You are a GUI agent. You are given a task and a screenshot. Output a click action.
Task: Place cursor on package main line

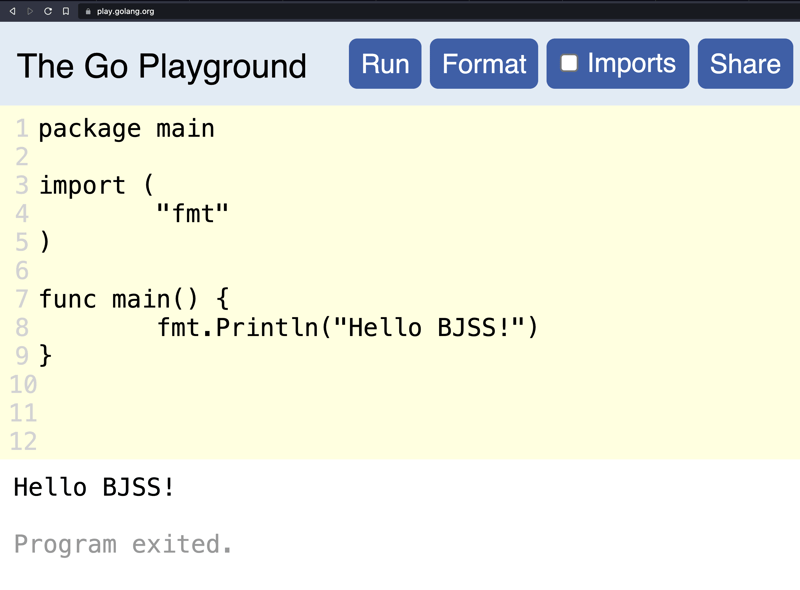point(127,129)
